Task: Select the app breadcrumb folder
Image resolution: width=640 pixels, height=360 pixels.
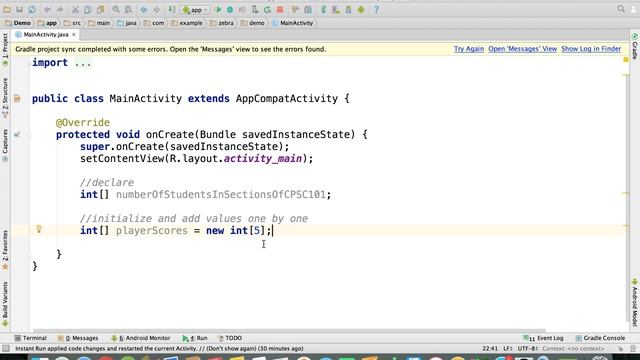Action: 47,23
